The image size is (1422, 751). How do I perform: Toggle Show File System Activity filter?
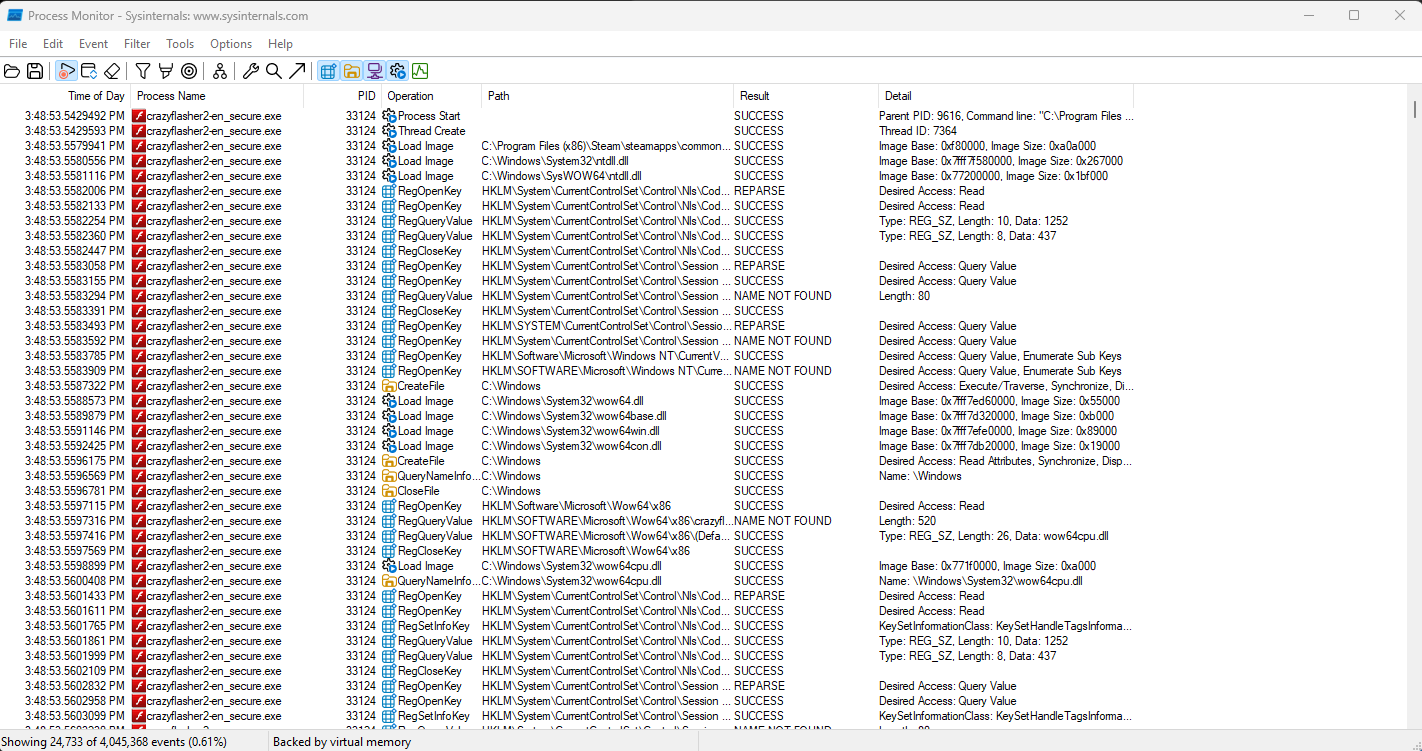[351, 71]
